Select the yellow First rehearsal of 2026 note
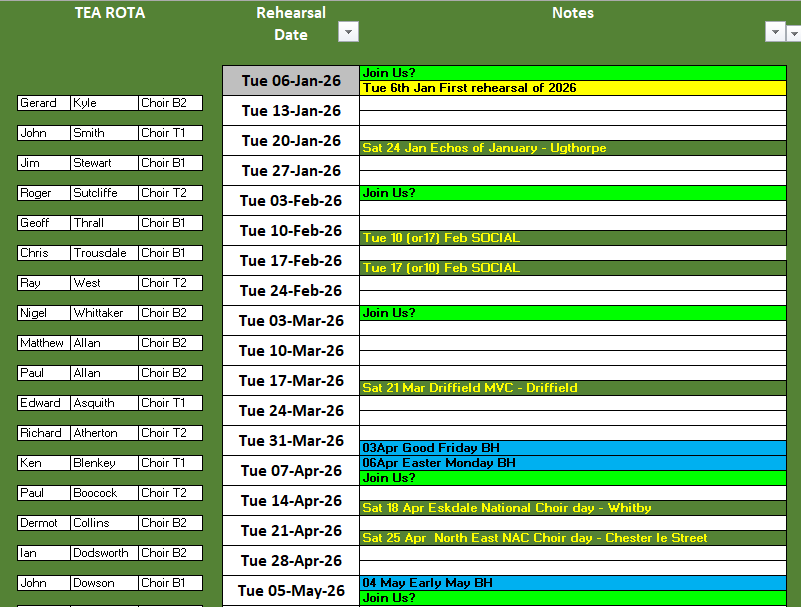 572,88
